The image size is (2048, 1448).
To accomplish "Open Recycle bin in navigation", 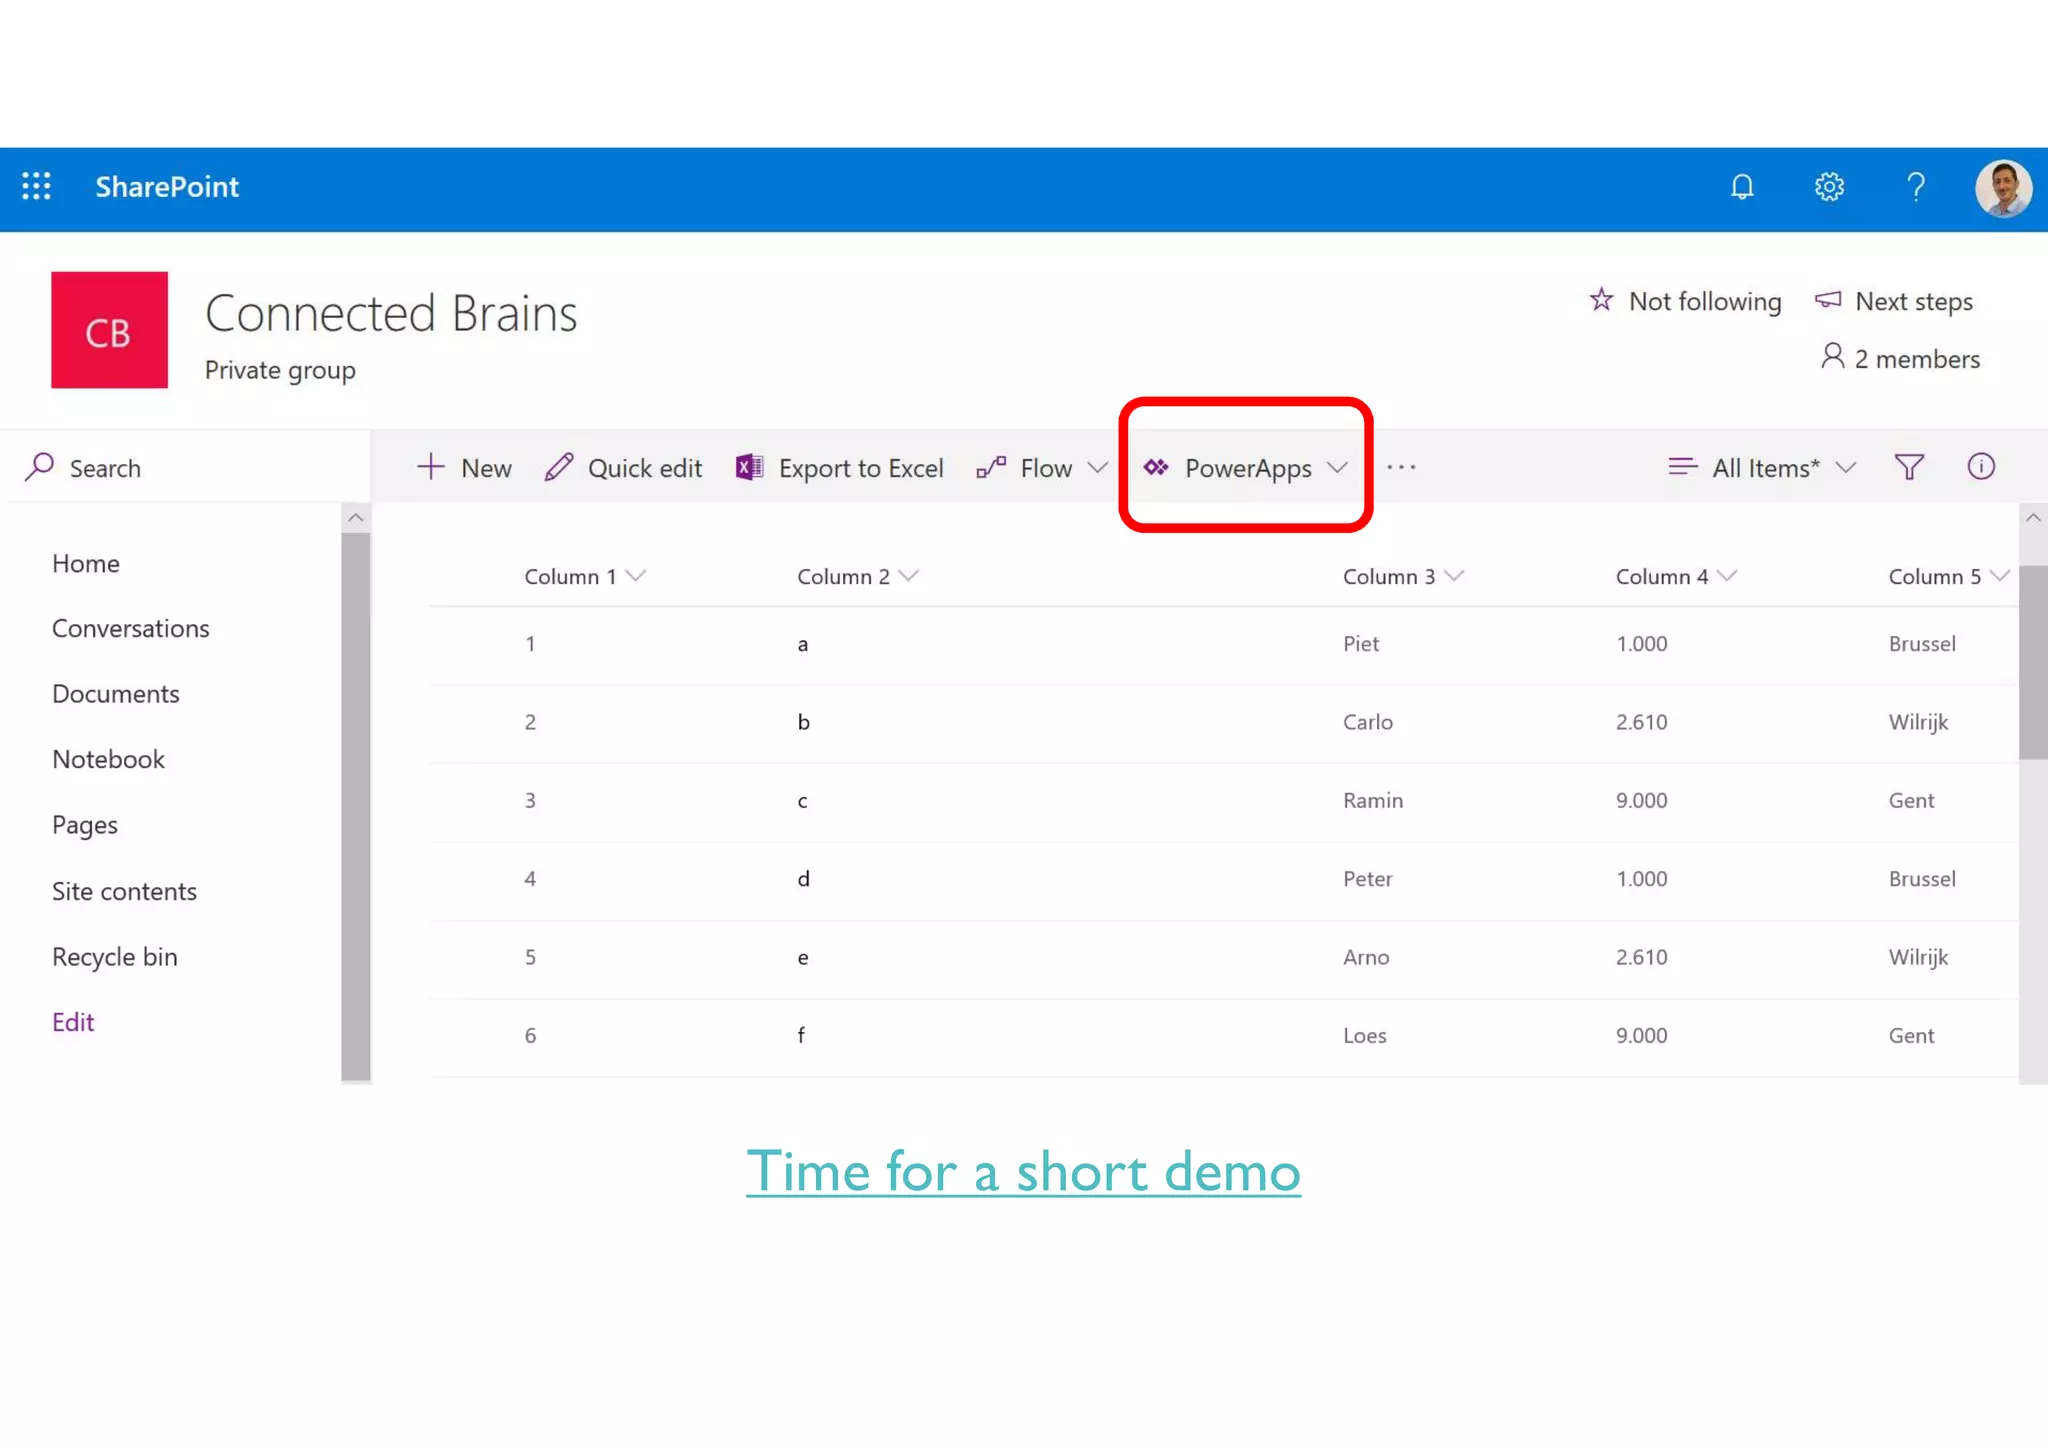I will (x=115, y=957).
